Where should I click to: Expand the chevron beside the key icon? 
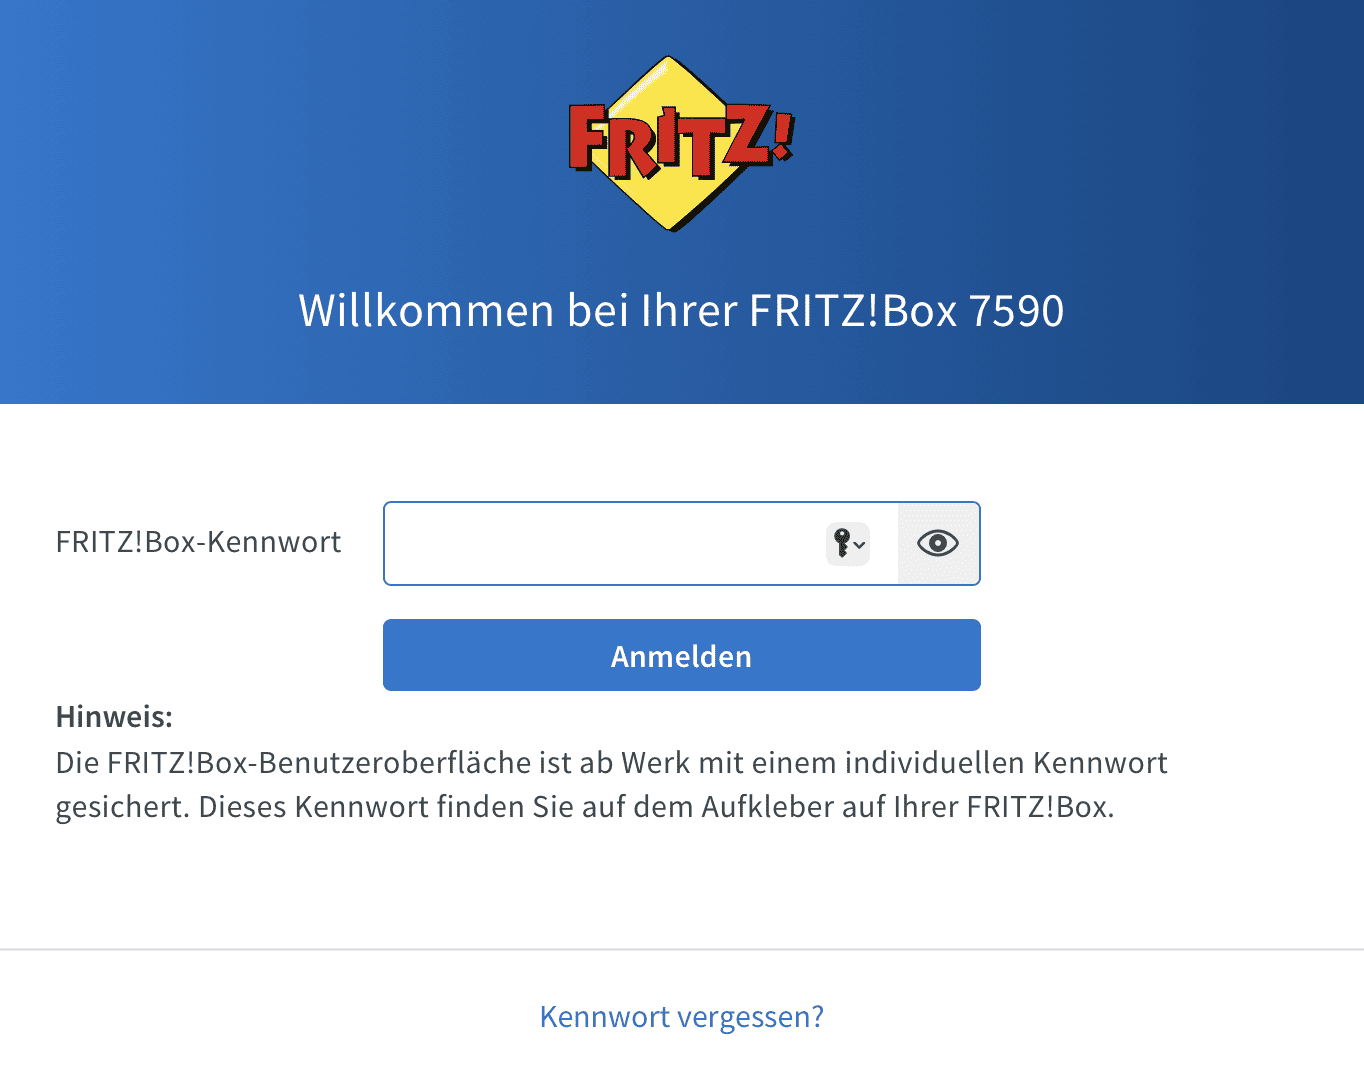click(860, 545)
